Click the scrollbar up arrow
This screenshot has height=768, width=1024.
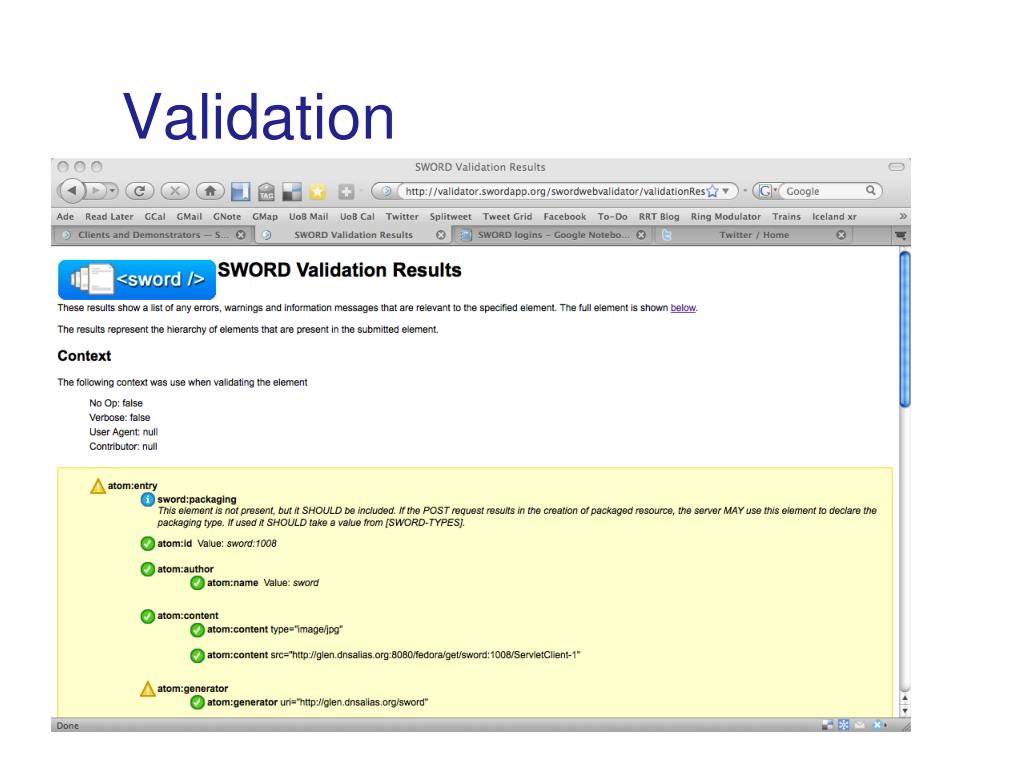[904, 698]
